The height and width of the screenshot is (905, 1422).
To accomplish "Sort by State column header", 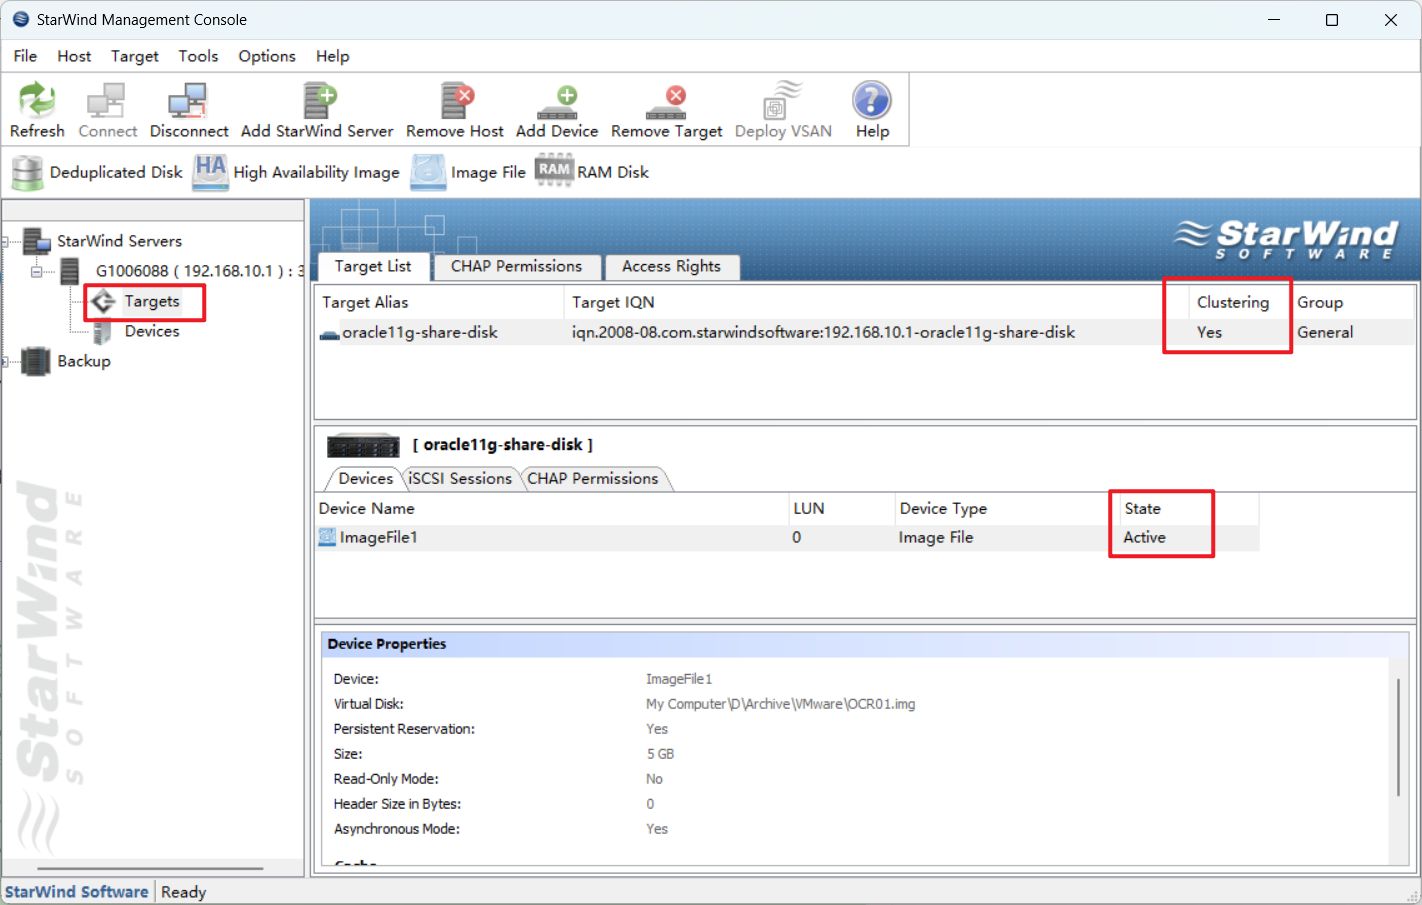I will point(1189,508).
